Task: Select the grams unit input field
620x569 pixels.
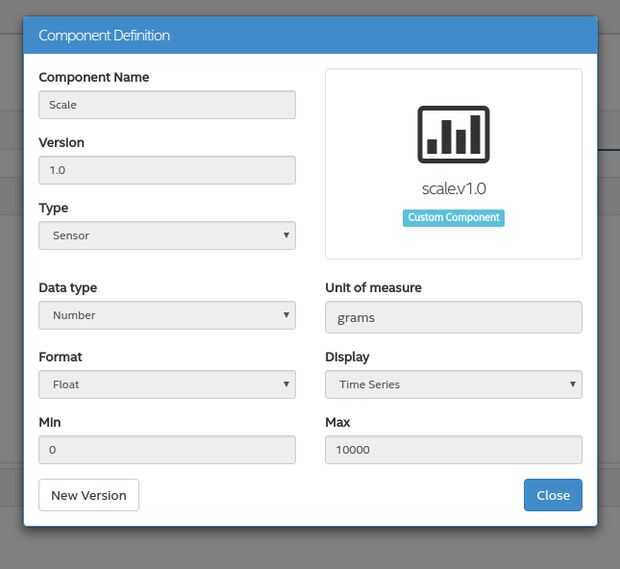Action: 453,318
